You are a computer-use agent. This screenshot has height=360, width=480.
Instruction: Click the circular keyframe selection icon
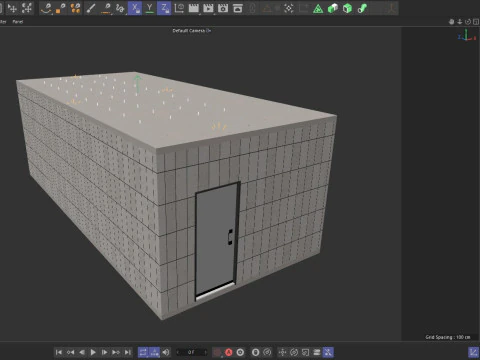click(240, 352)
